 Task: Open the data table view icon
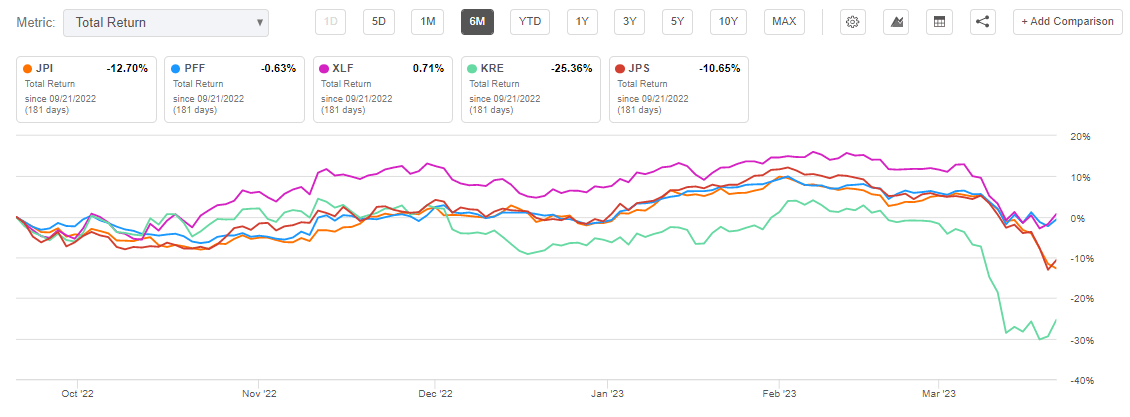939,22
